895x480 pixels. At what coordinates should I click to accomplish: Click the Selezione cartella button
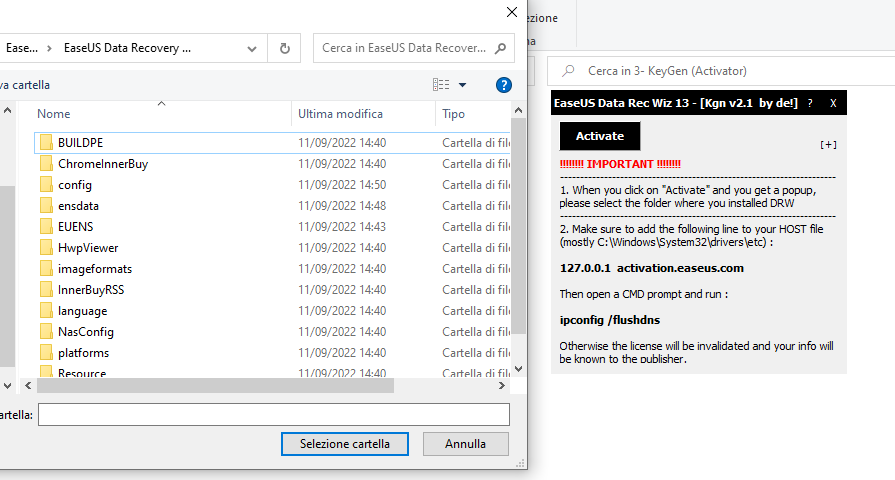tap(345, 443)
